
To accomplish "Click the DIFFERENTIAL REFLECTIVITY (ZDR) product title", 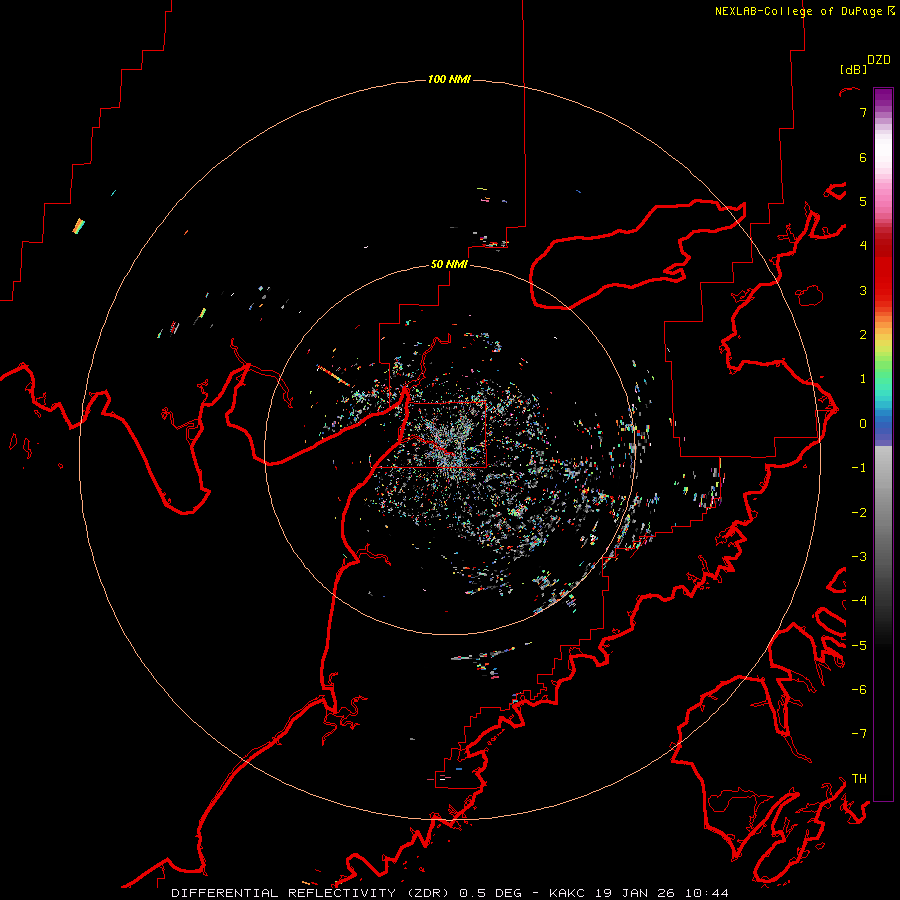I will (312, 893).
